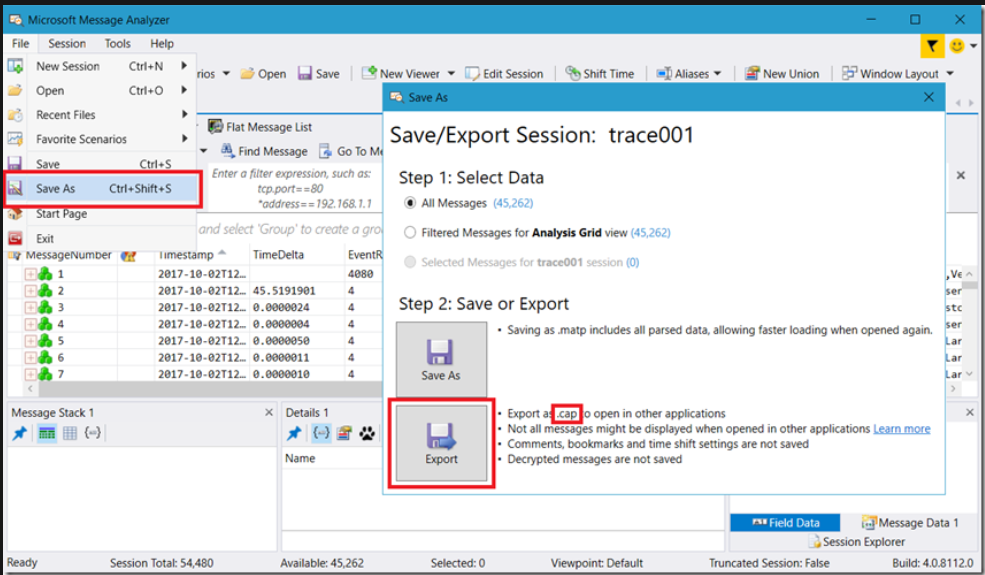The width and height of the screenshot is (985, 575).
Task: Click the large Save As floppy button
Action: coord(441,360)
